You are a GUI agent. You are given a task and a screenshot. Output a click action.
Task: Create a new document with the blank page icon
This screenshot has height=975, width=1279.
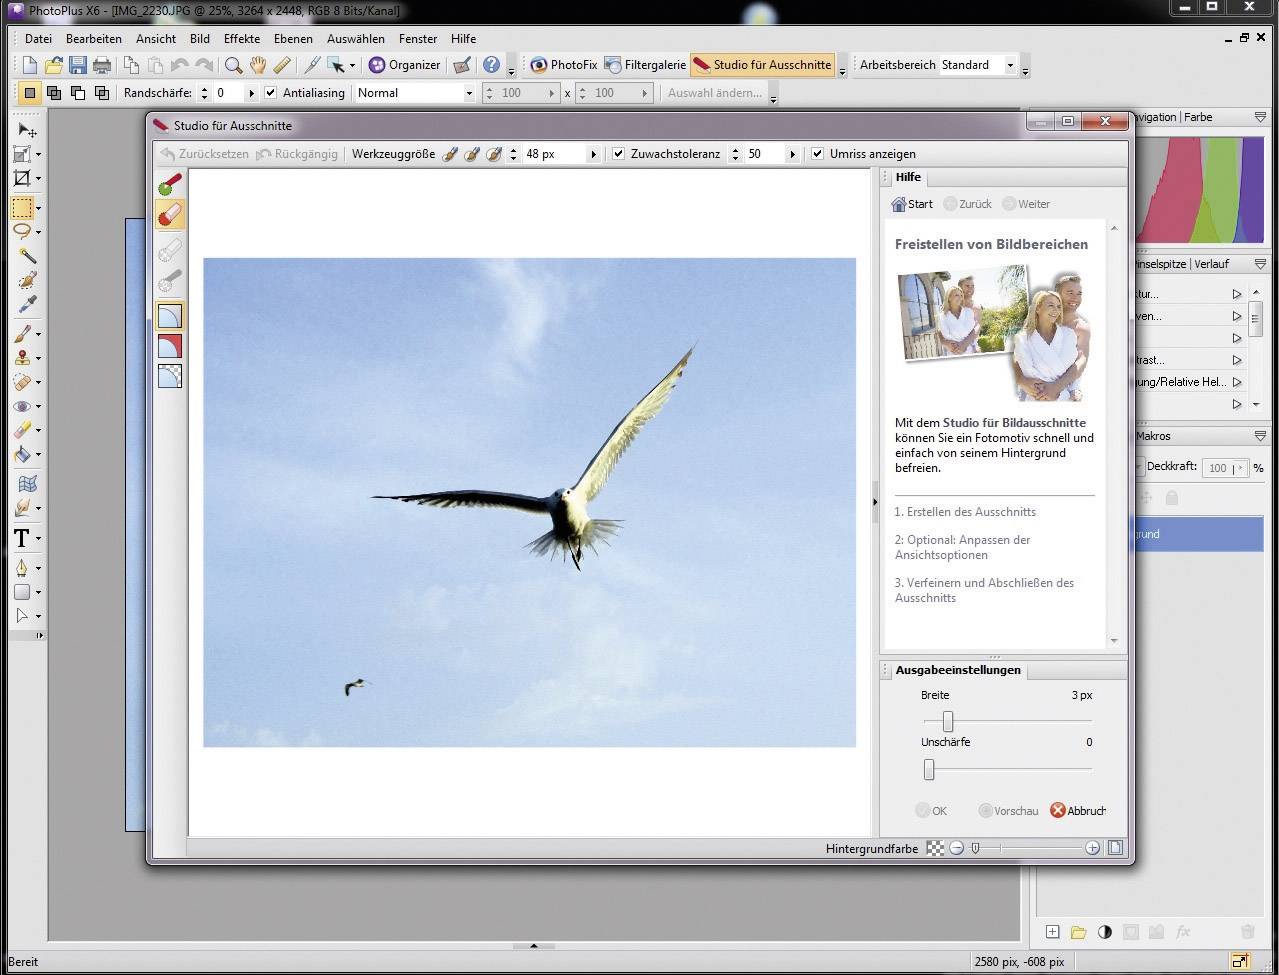pyautogui.click(x=30, y=65)
